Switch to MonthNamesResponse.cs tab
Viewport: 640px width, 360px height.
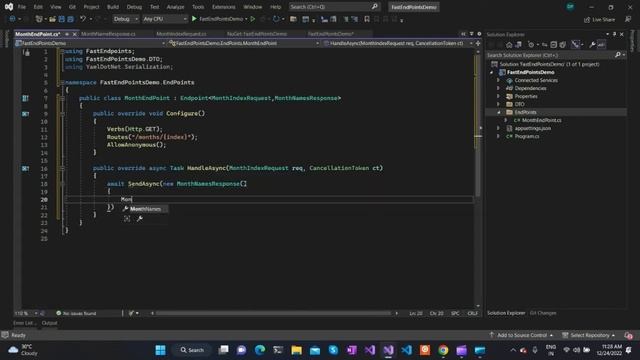click(108, 34)
